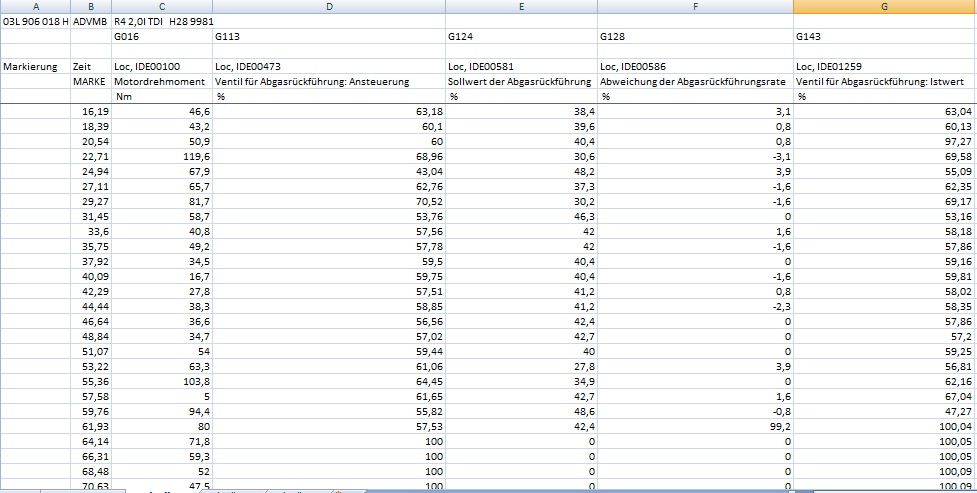Select cell containing 03L 906 018 H

[x=35, y=20]
